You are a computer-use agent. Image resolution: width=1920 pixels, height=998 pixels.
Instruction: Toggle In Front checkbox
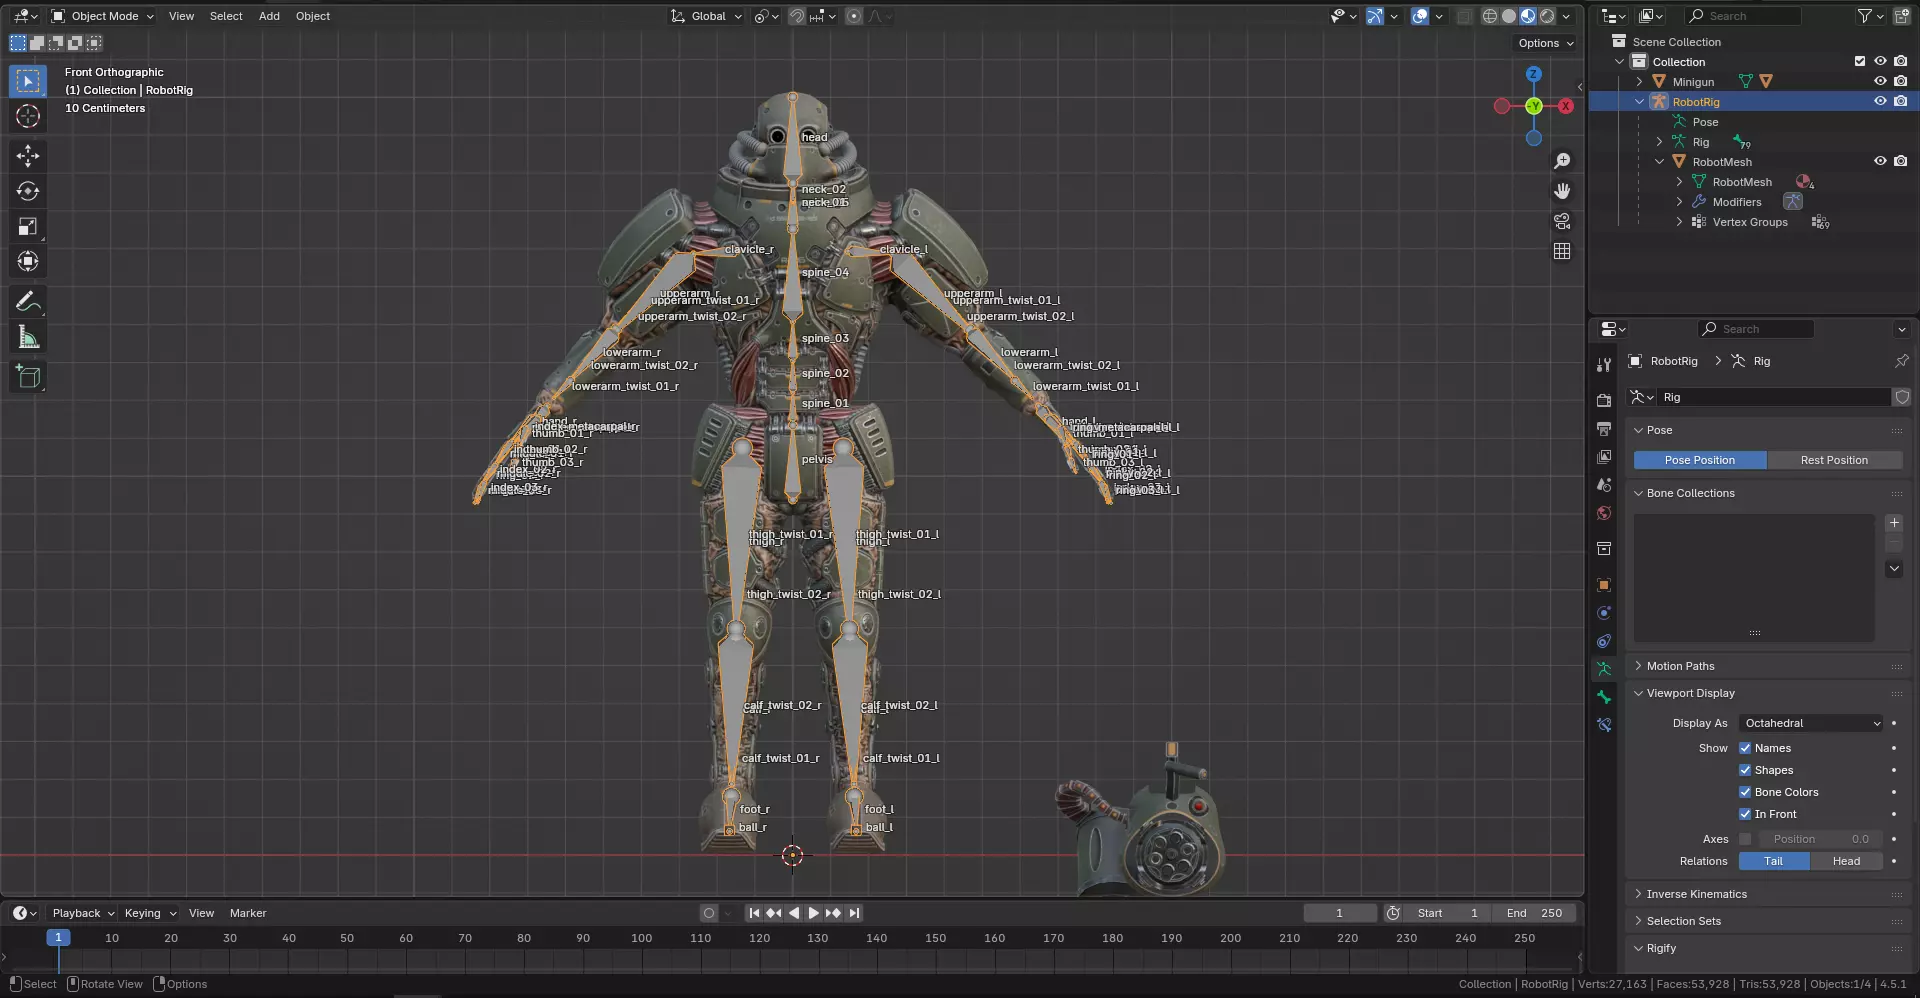pos(1745,814)
